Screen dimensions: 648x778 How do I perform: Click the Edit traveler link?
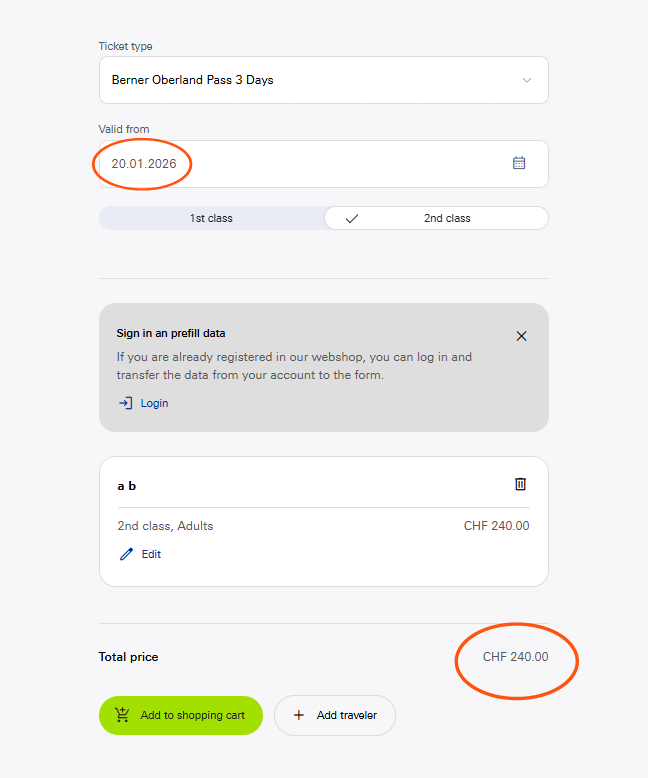click(x=151, y=554)
